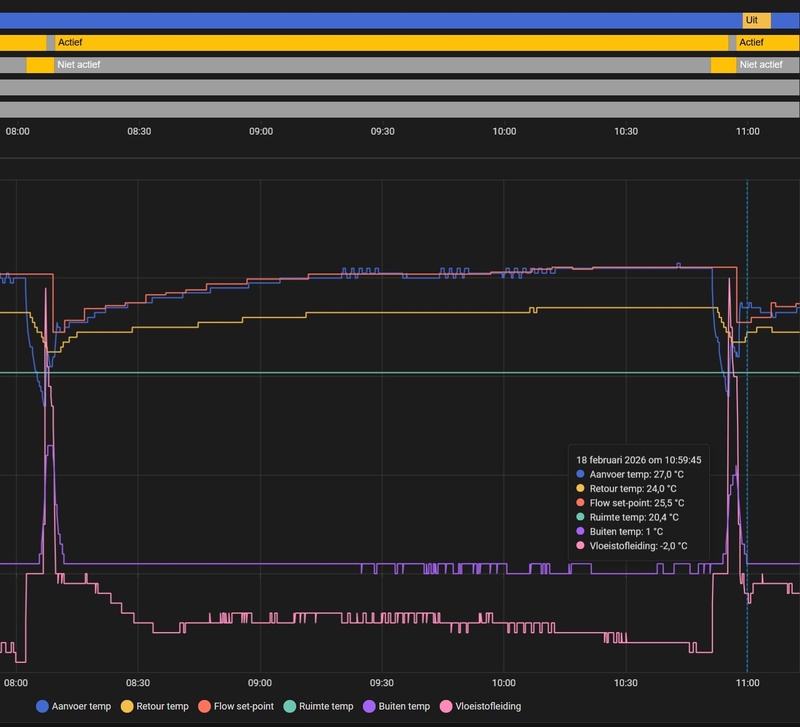Click the blue Aanvoer temp legend dot
Viewport: 800px width, 727px height.
click(42, 706)
